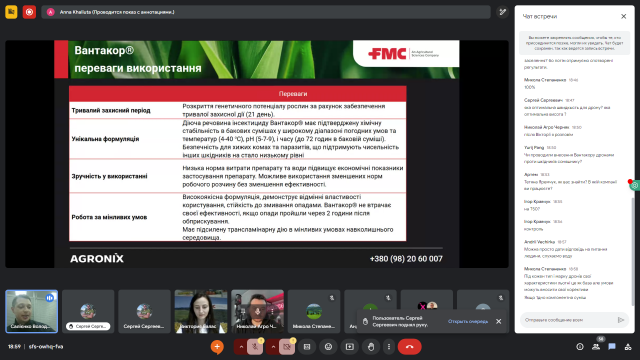The height and width of the screenshot is (360, 640).
Task: Open meeting details info icon
Action: [x=580, y=347]
